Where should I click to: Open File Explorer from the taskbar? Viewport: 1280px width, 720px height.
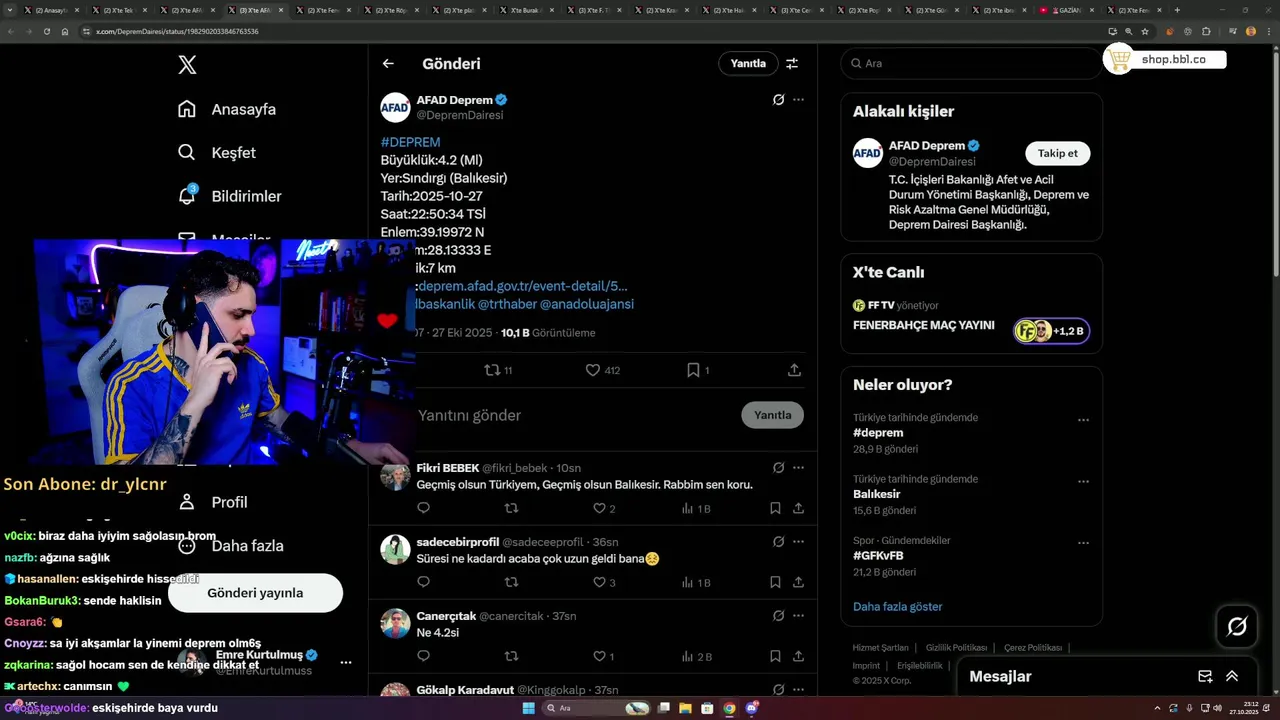[x=685, y=708]
